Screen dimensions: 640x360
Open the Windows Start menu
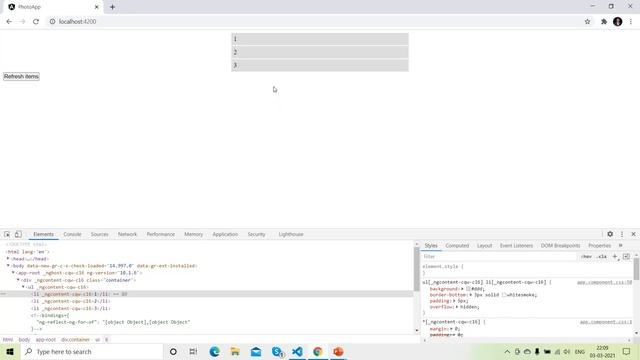10,351
